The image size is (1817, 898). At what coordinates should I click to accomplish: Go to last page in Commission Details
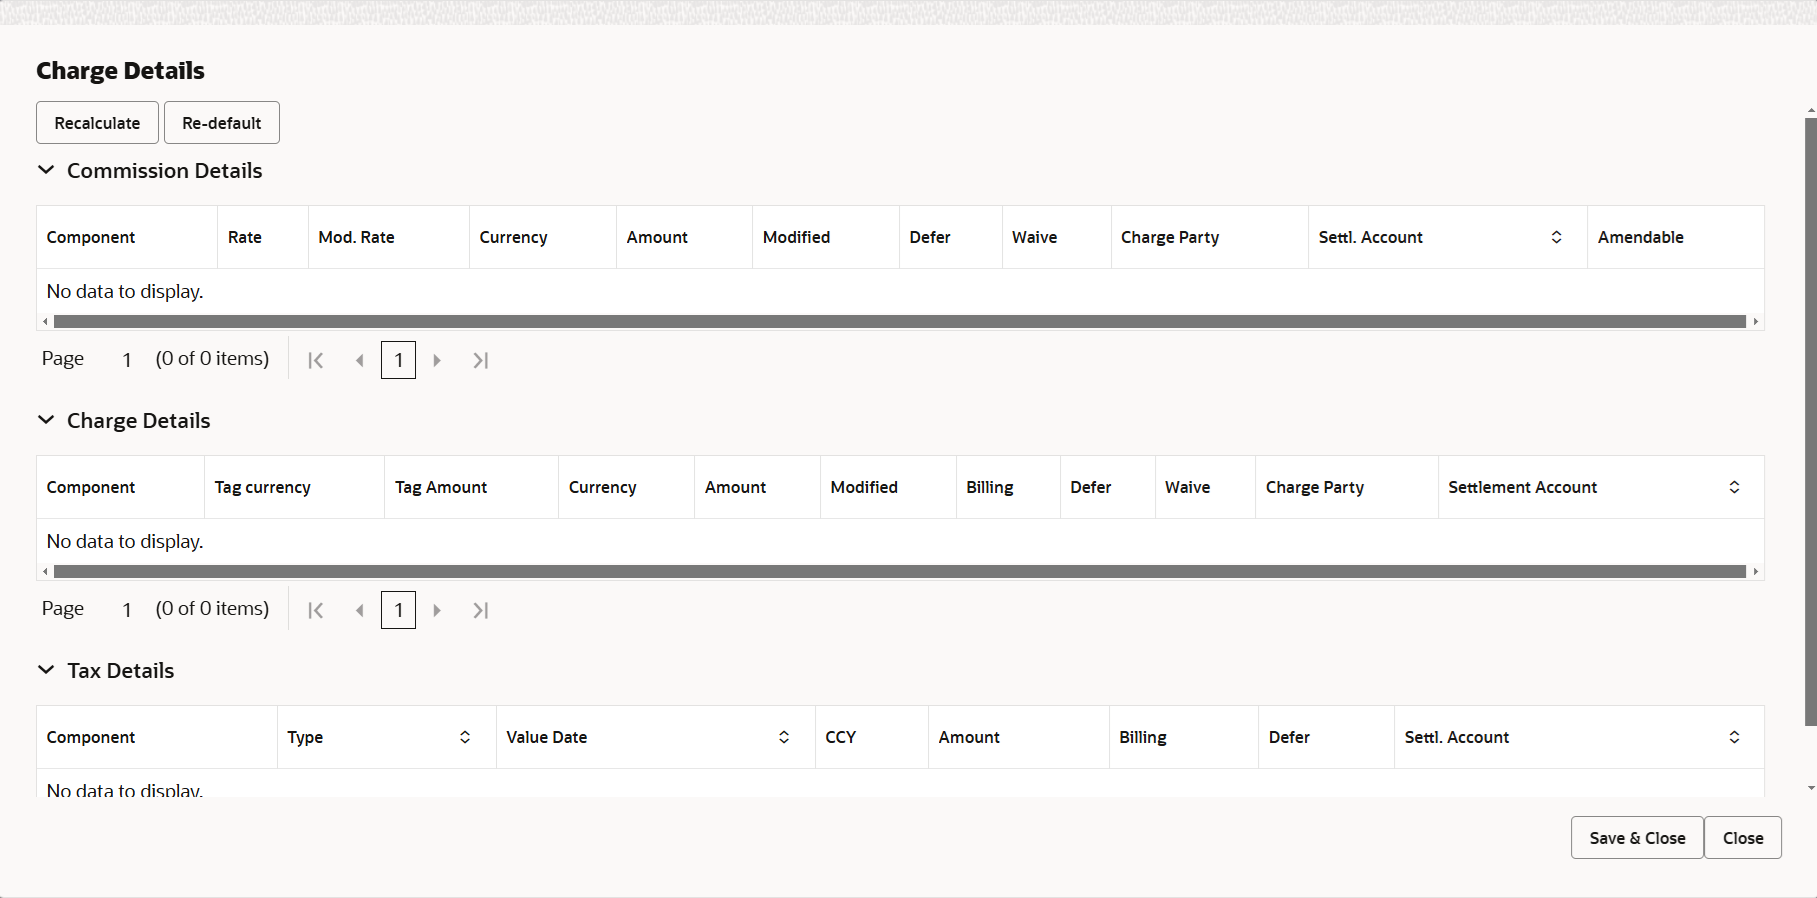coord(480,360)
